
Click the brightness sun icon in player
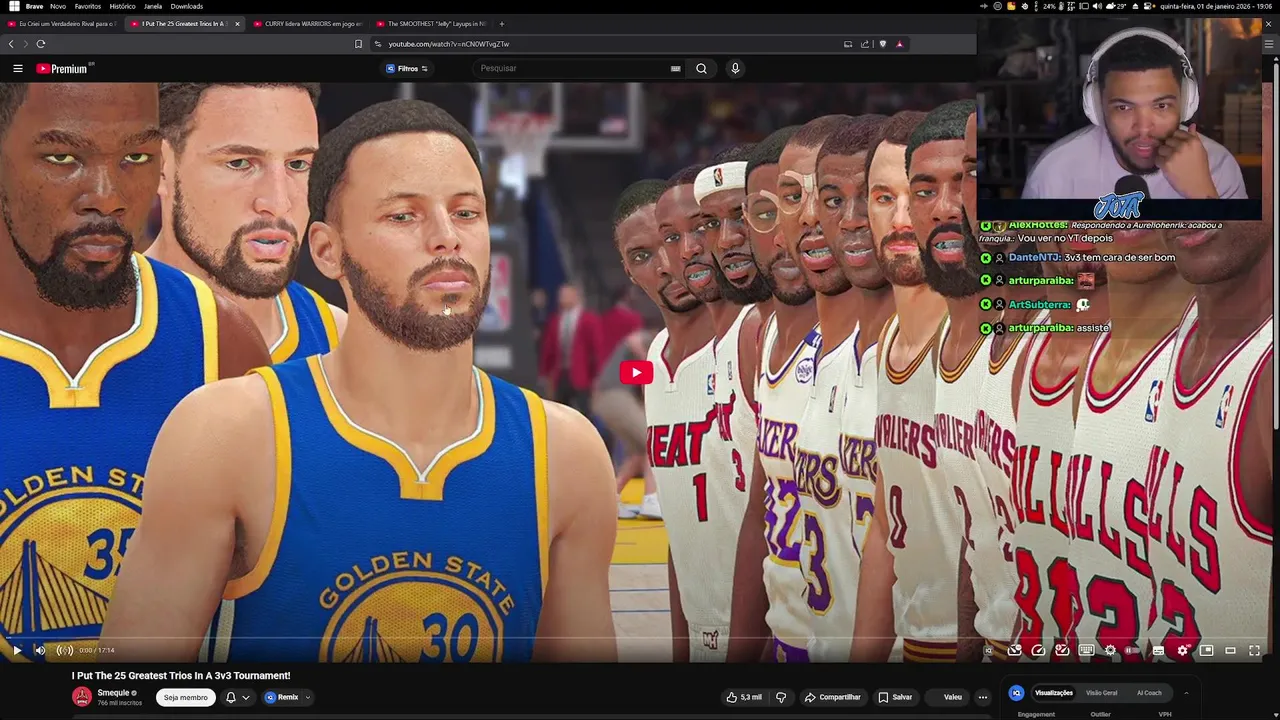point(1110,650)
